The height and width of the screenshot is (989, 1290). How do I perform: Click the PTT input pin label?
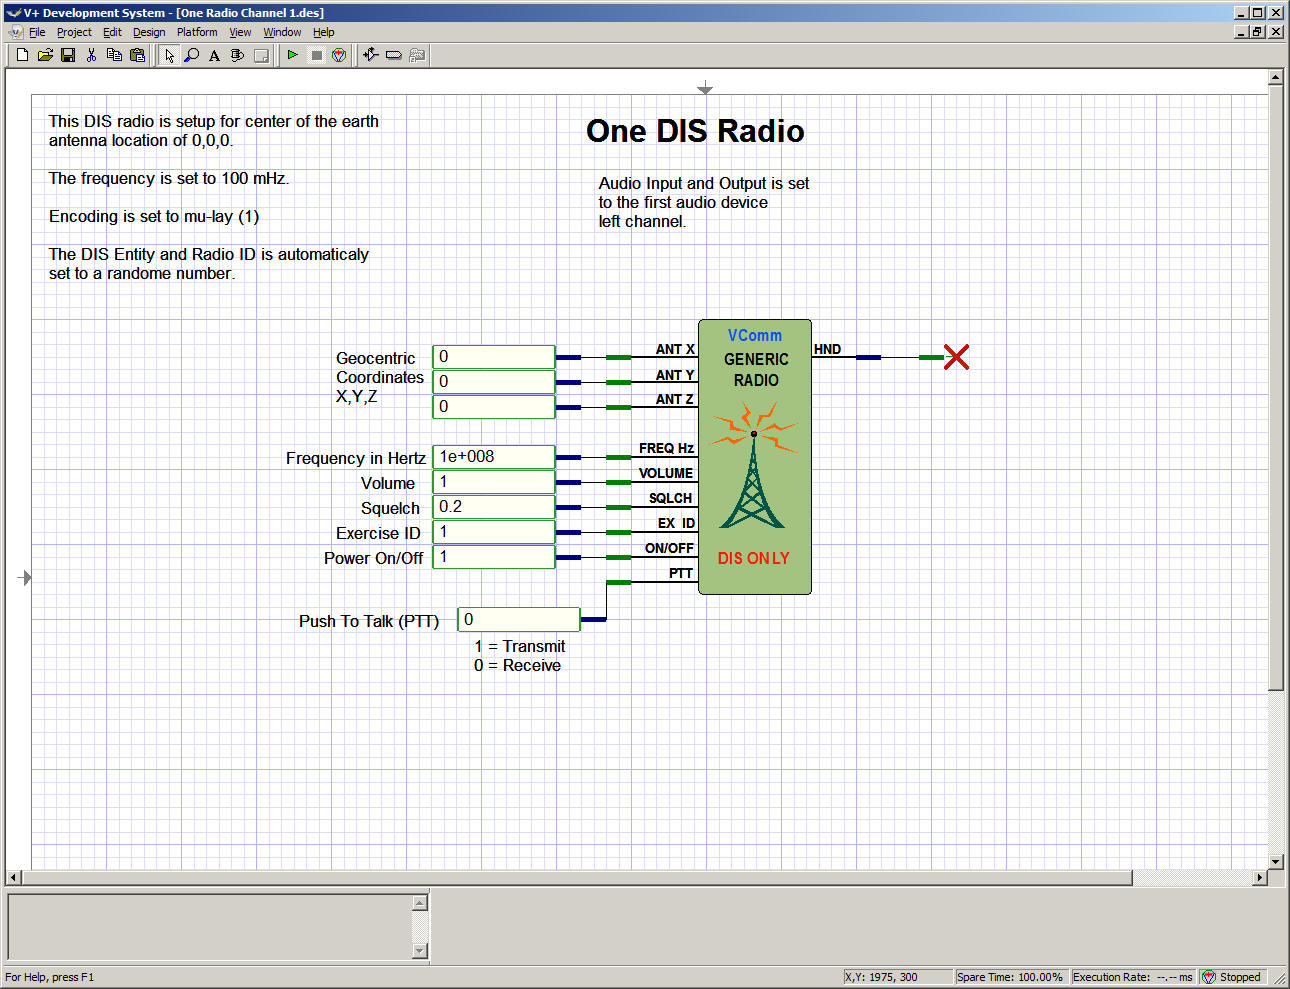tap(681, 573)
